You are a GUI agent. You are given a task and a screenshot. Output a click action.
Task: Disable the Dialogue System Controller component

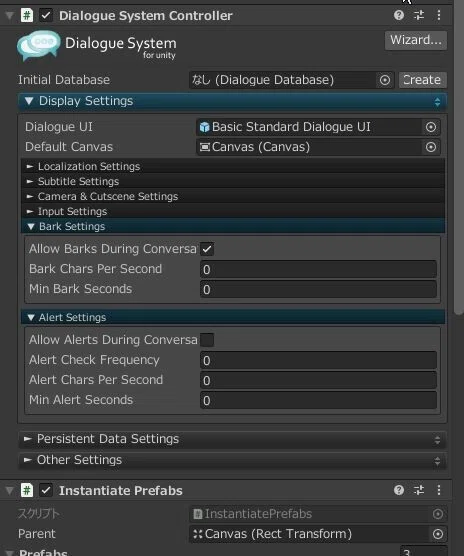(46, 15)
